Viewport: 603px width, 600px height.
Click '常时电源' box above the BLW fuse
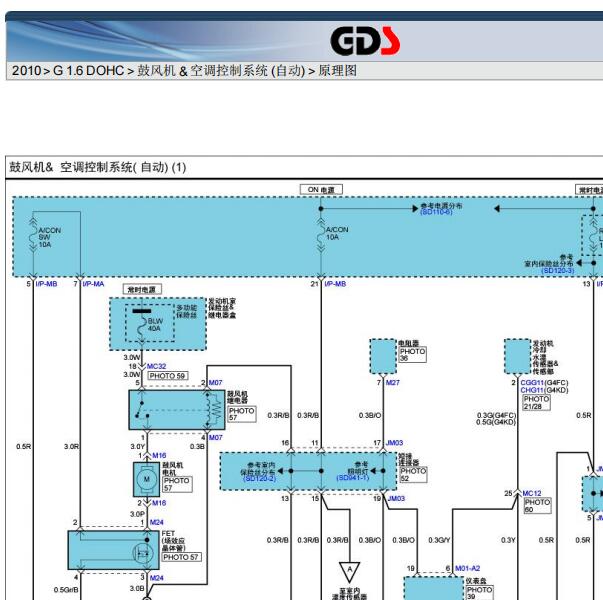(x=142, y=289)
